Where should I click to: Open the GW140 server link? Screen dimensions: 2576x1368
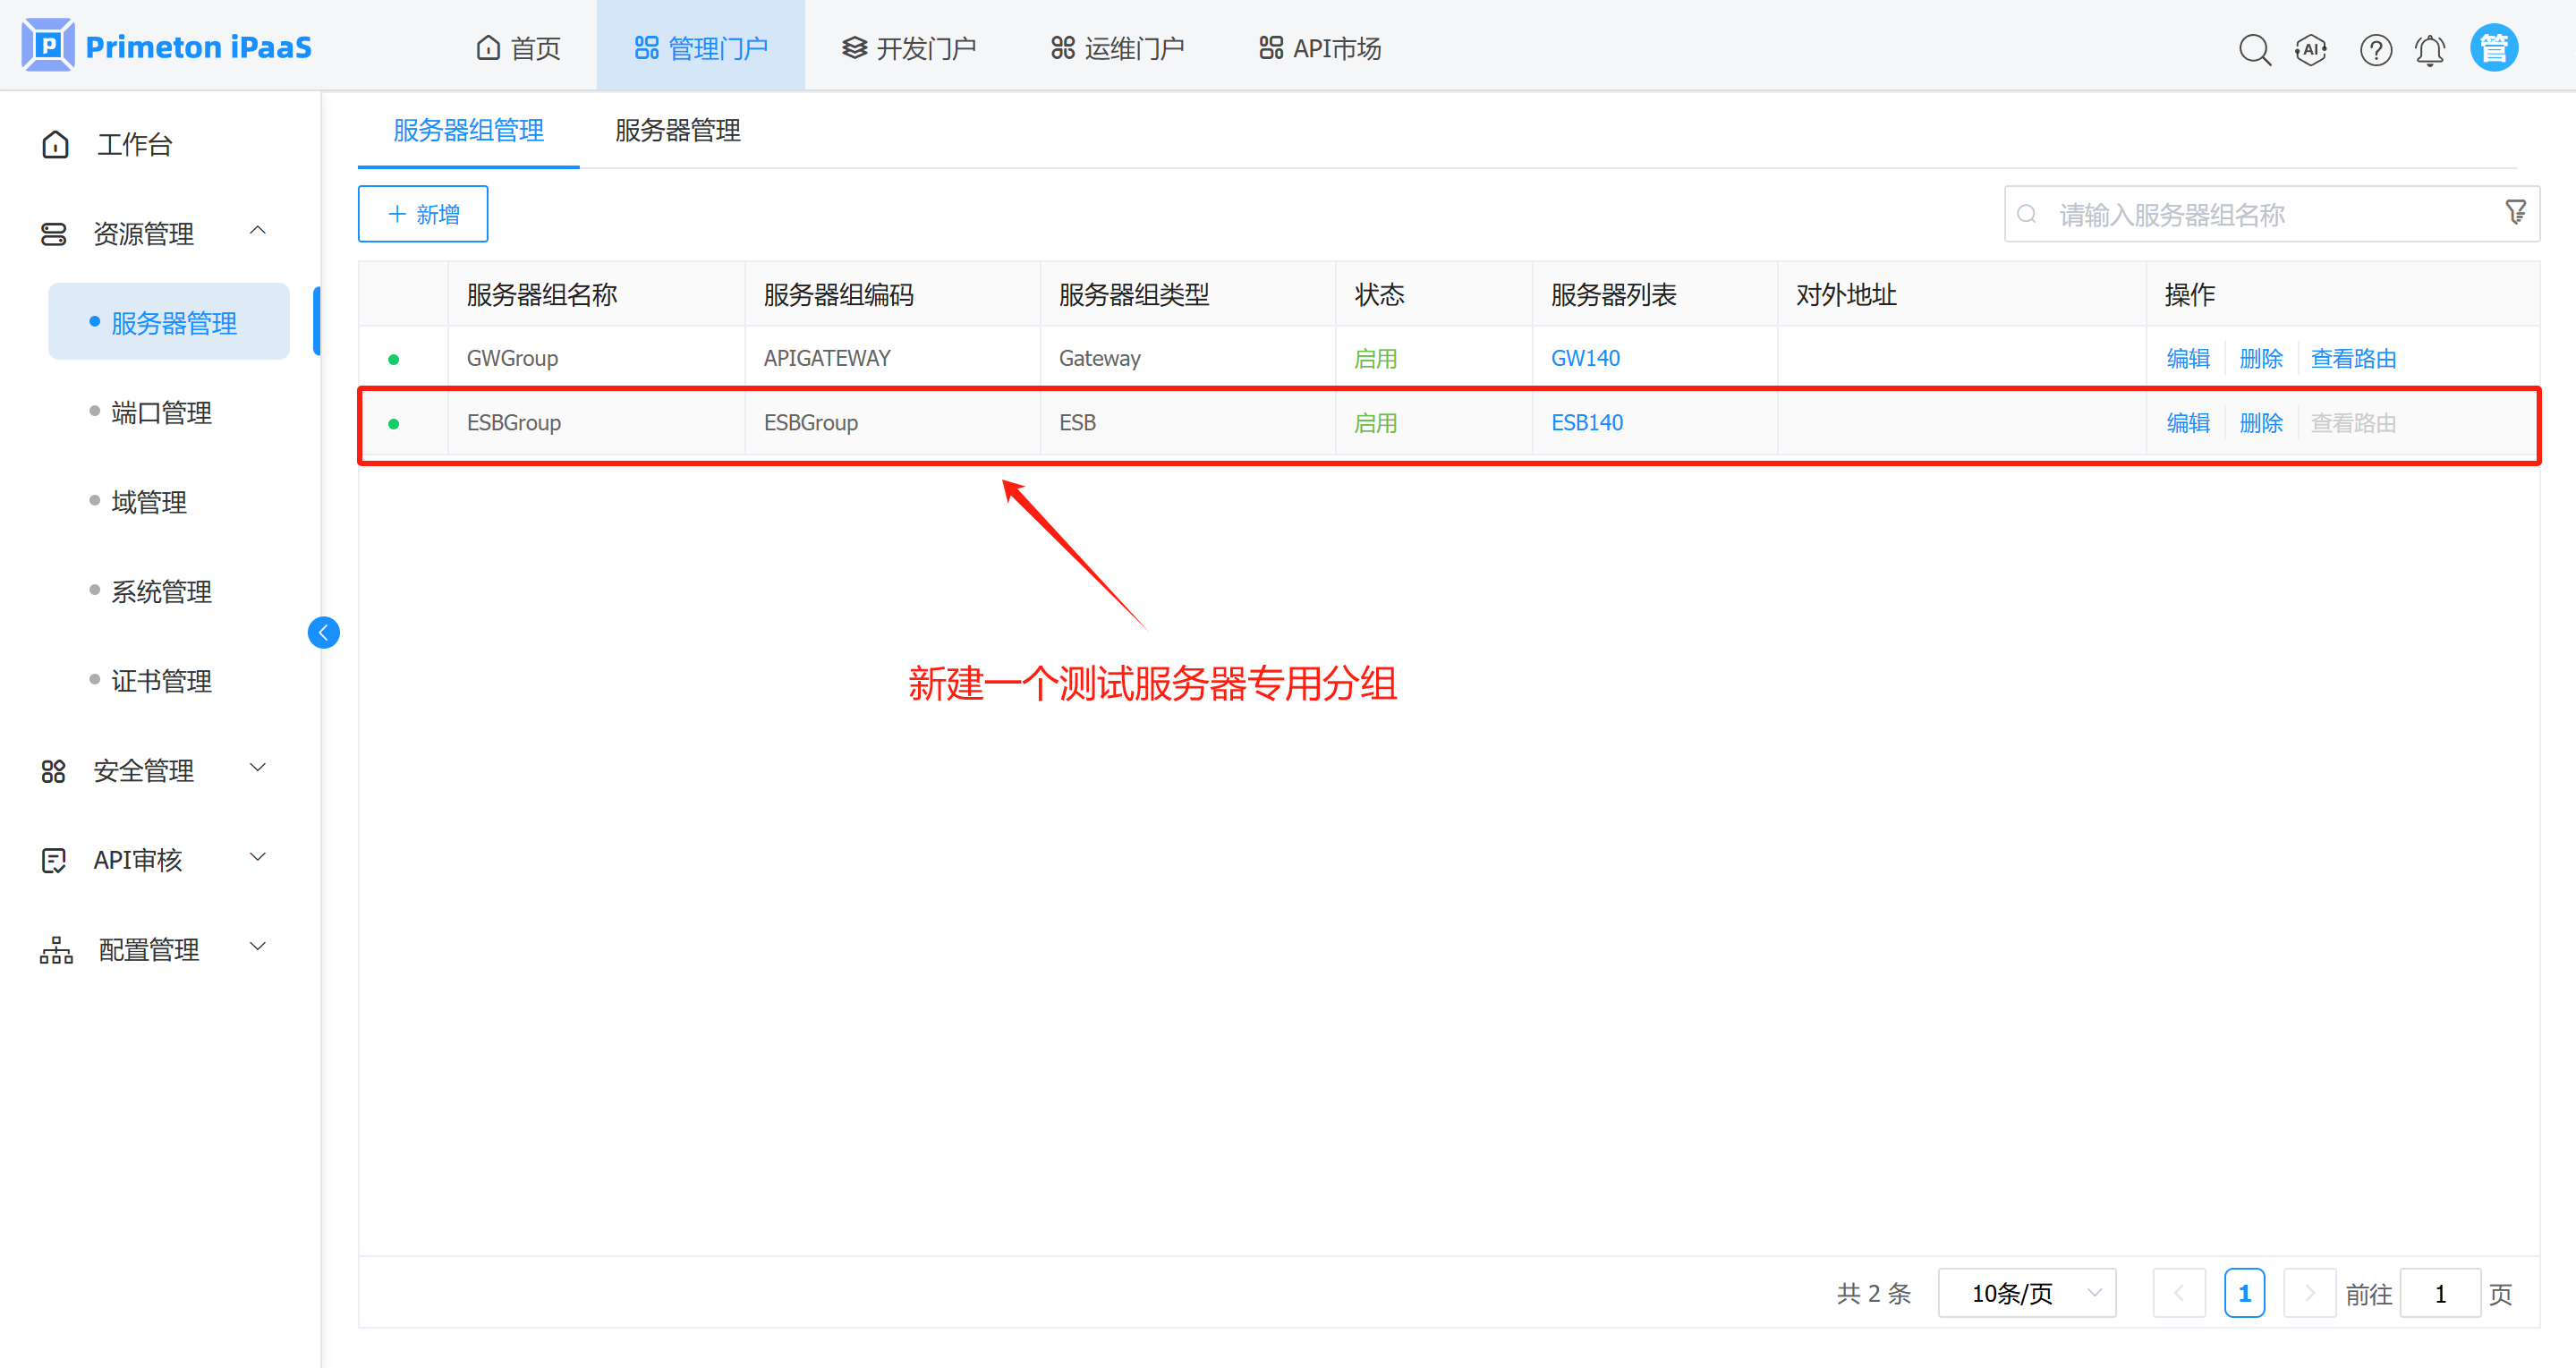1585,358
